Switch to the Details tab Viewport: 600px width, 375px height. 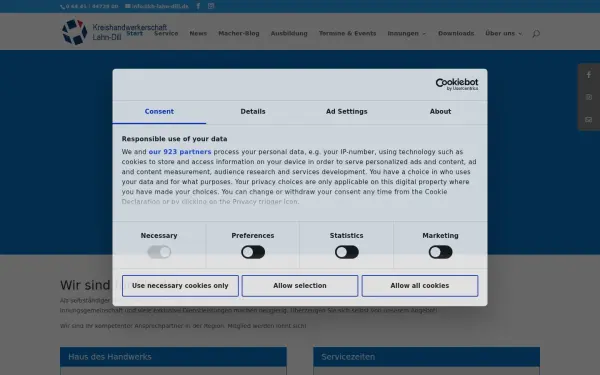click(253, 112)
